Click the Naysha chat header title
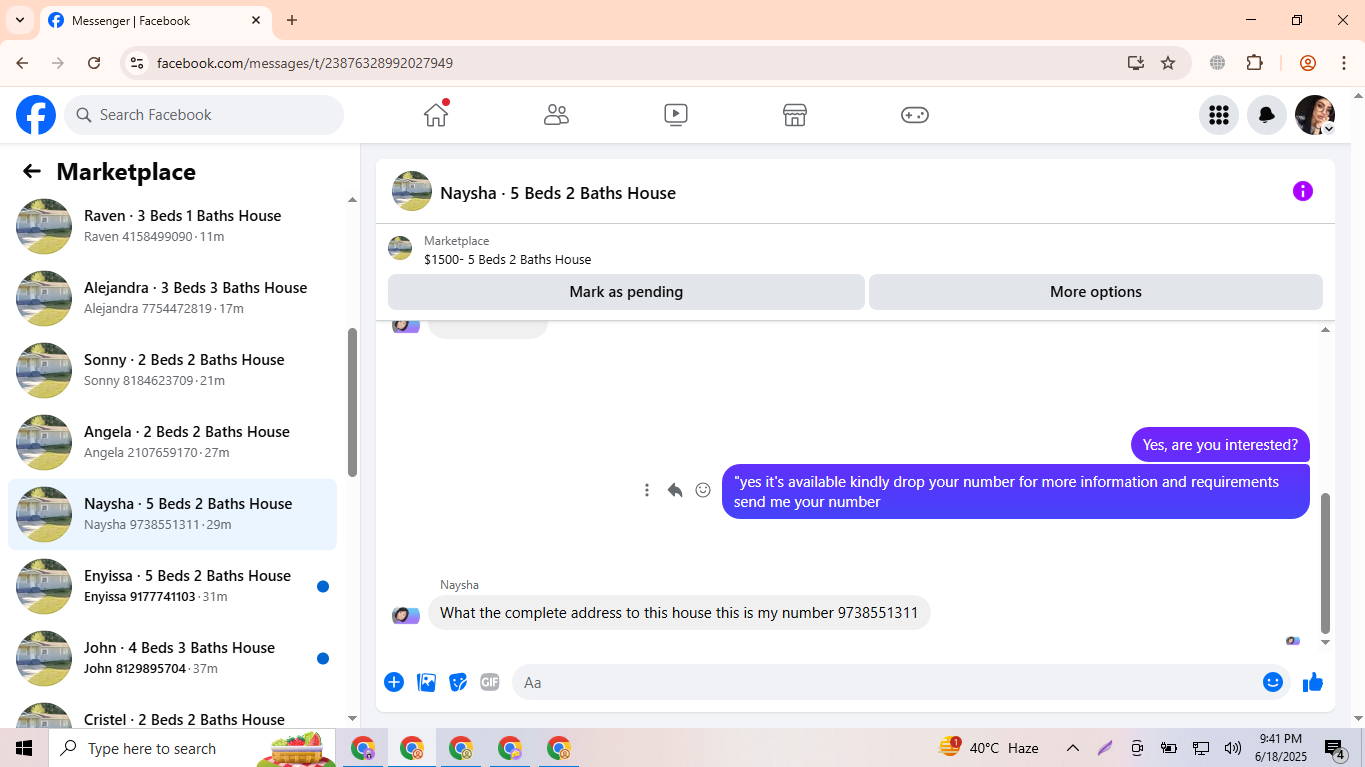1365x767 pixels. tap(558, 193)
